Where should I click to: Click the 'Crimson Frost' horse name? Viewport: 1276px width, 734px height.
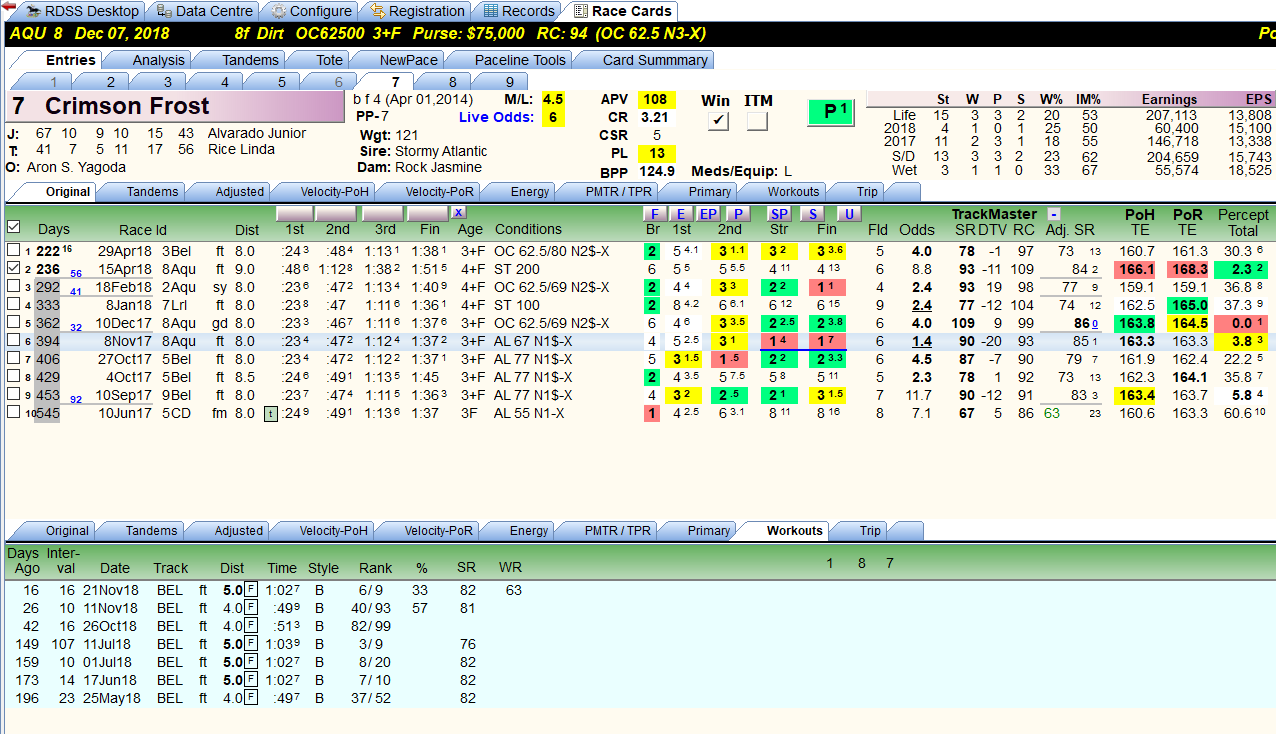127,107
